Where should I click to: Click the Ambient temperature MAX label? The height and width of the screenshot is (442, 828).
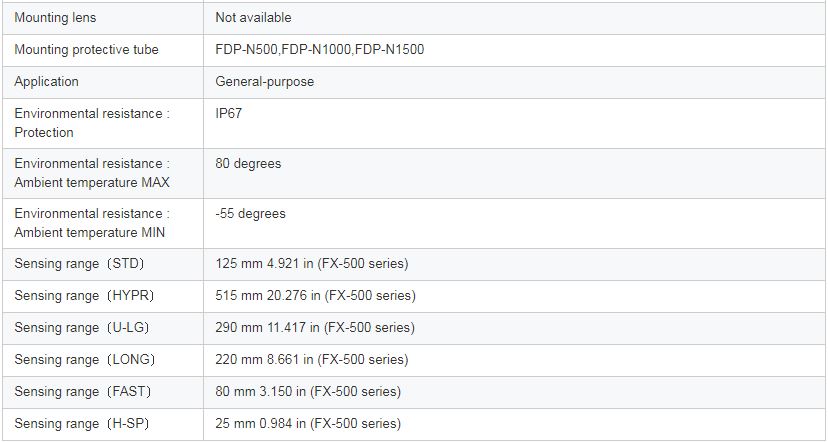click(x=92, y=173)
